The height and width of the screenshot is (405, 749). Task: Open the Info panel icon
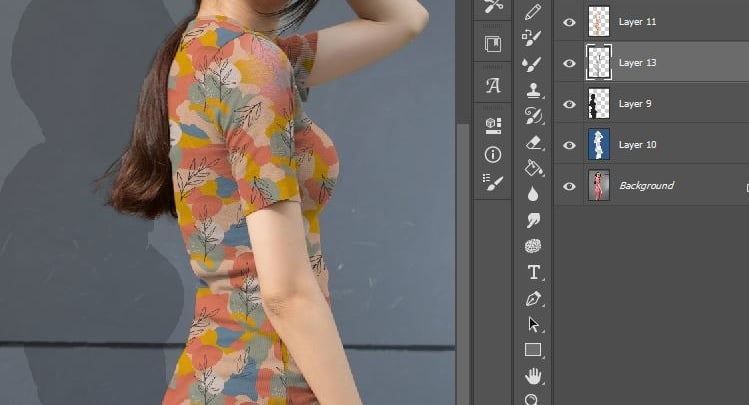(493, 154)
